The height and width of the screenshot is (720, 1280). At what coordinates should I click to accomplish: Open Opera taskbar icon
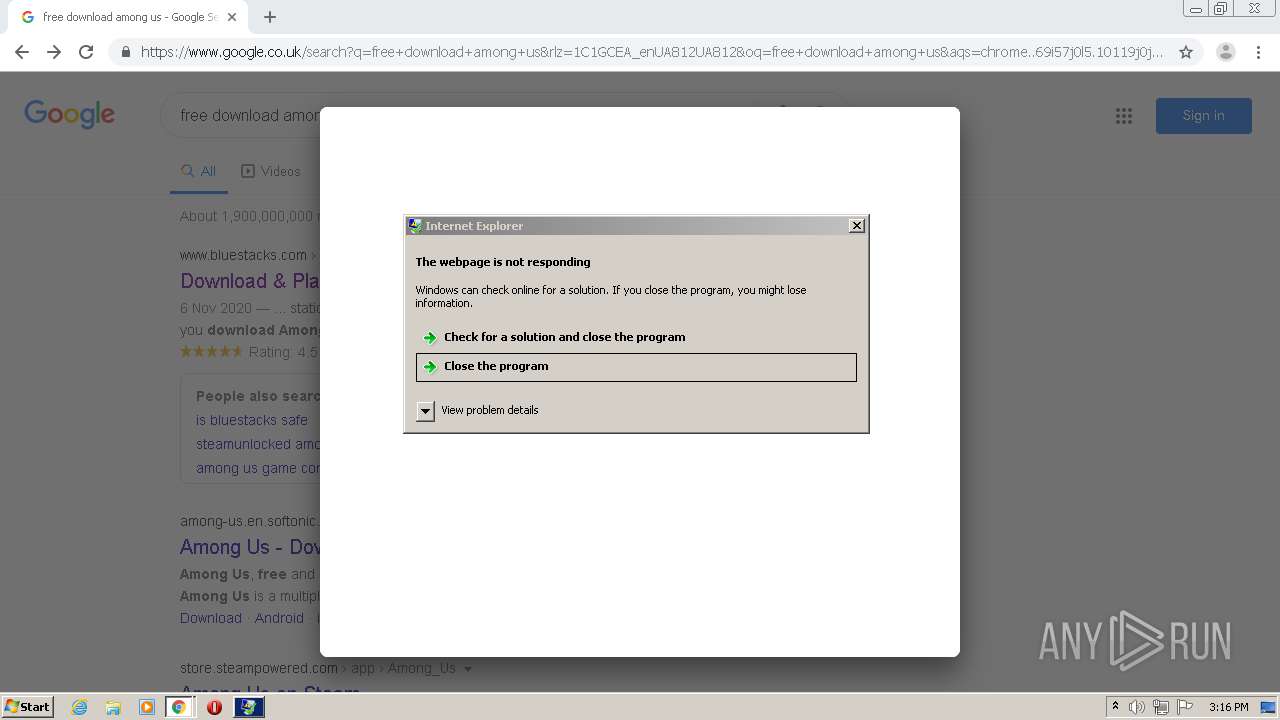point(214,707)
